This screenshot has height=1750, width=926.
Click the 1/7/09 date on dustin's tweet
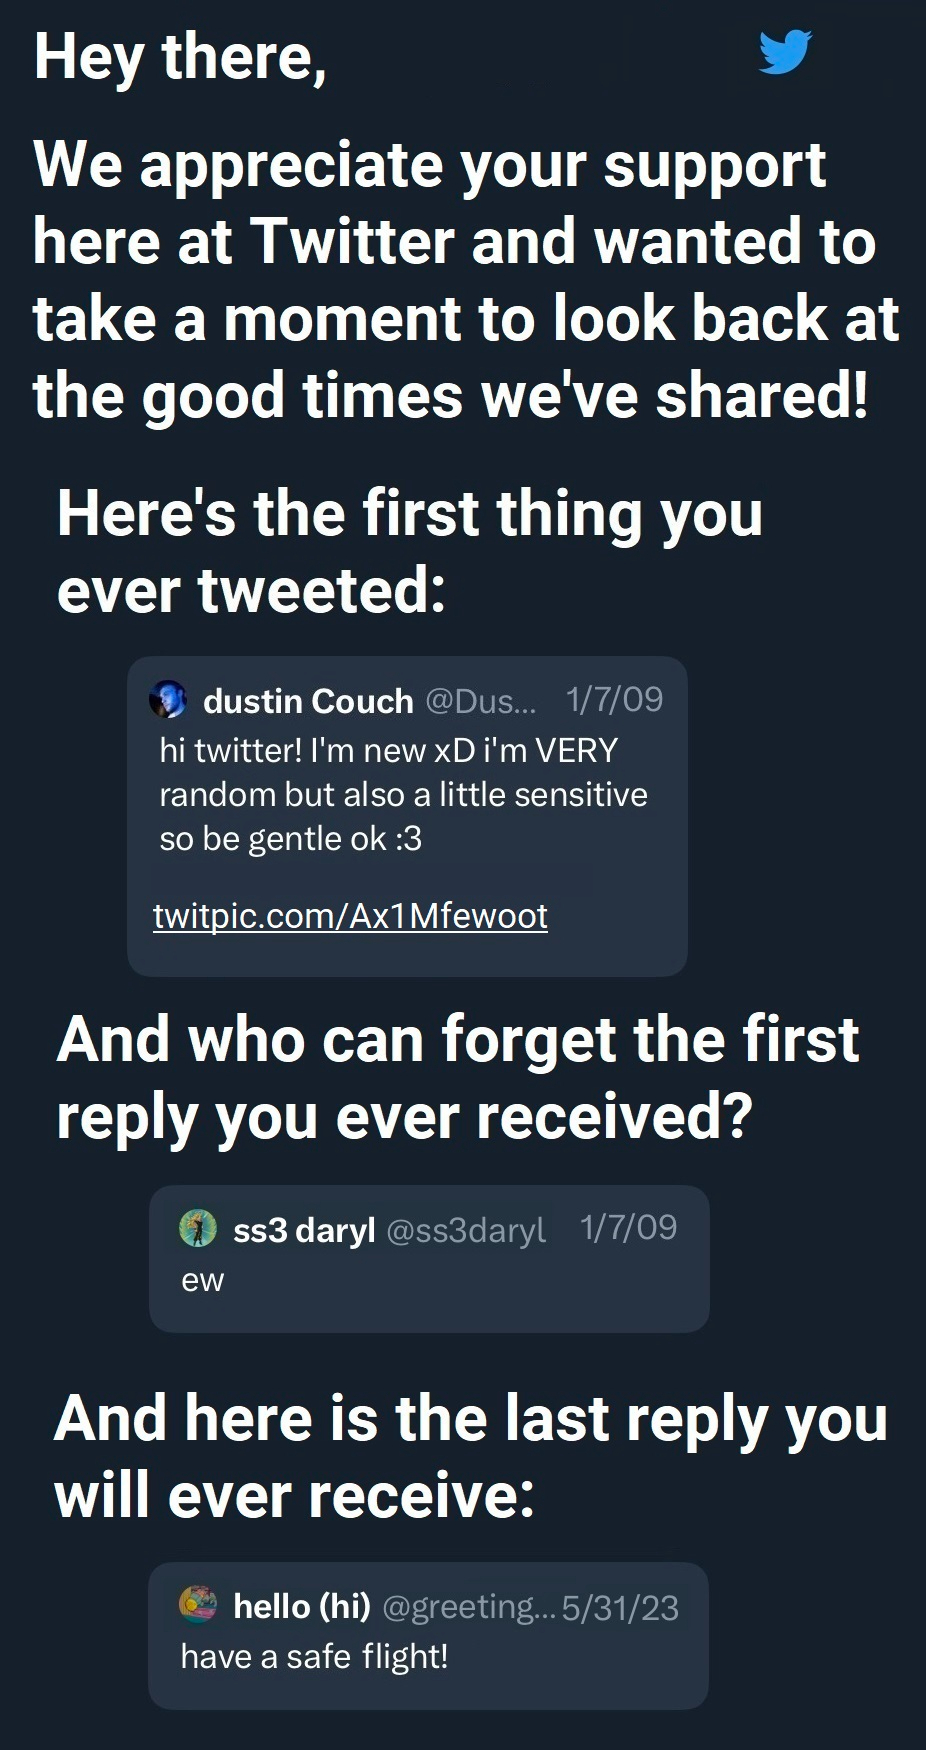click(614, 700)
